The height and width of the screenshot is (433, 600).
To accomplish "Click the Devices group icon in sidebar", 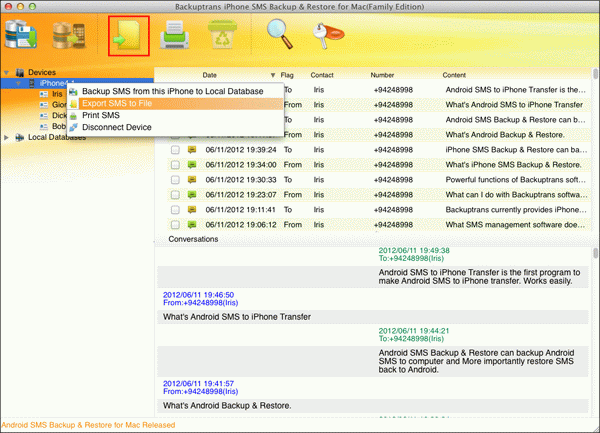I will 20,72.
